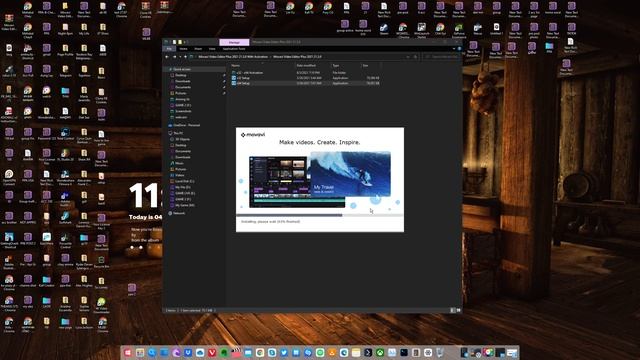Image resolution: width=640 pixels, height=360 pixels.
Task: Open the Recycle Bin in the dock
Action: click(x=440, y=353)
